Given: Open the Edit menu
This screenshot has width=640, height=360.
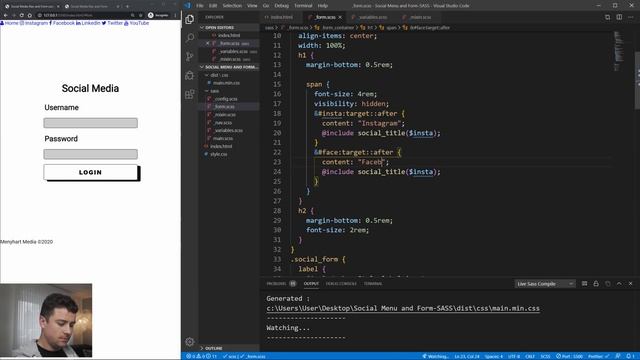Looking at the screenshot, I should coord(213,6).
